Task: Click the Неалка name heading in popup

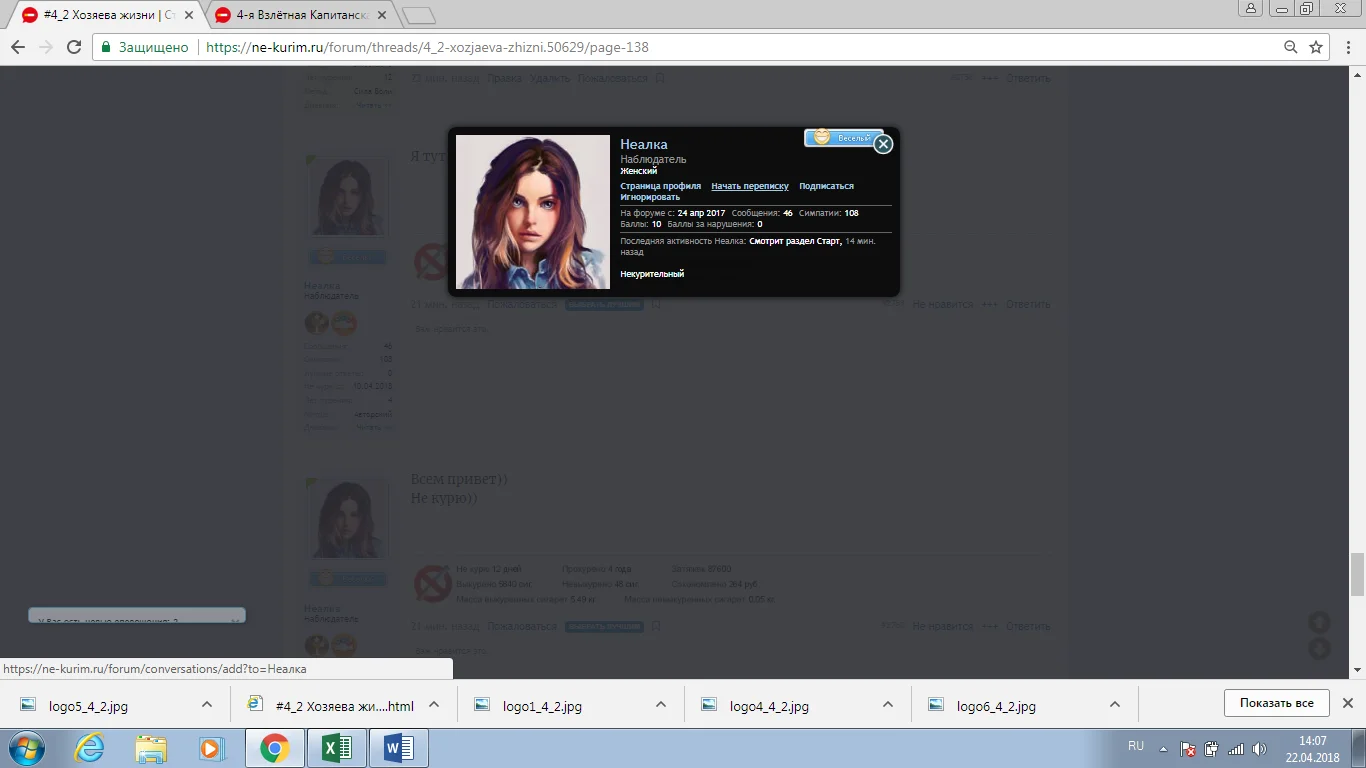Action: 644,144
